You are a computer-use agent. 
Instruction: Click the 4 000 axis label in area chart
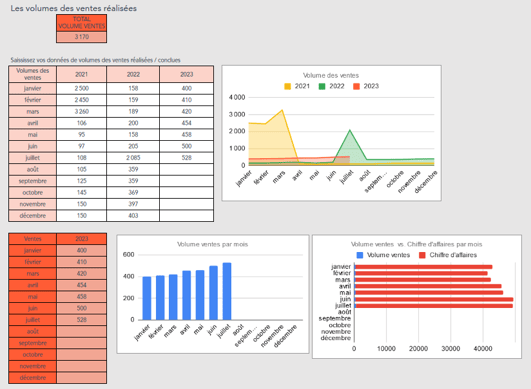(237, 98)
